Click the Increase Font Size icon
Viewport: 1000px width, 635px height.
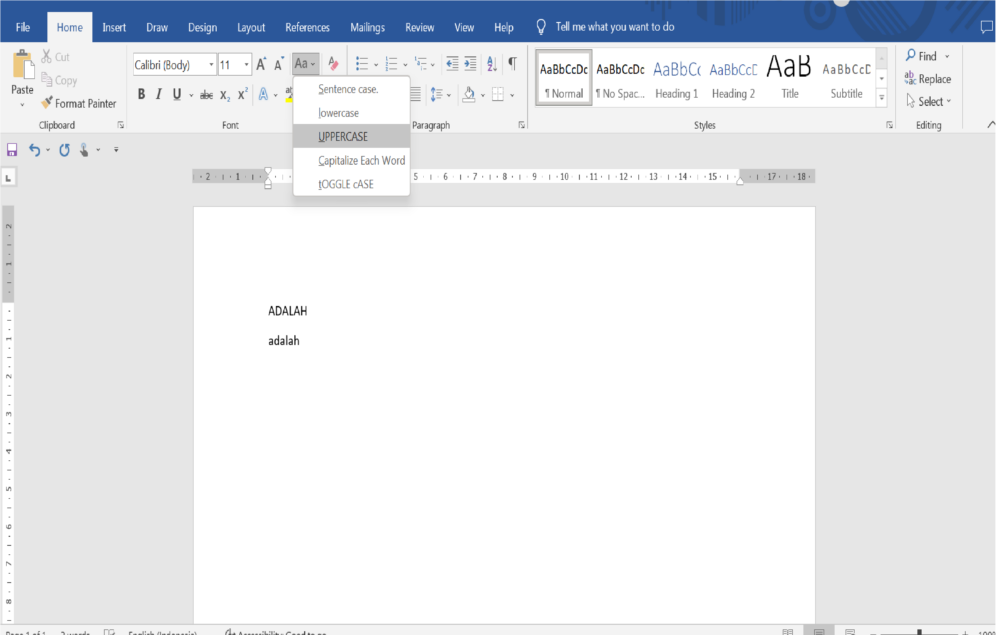(x=262, y=64)
